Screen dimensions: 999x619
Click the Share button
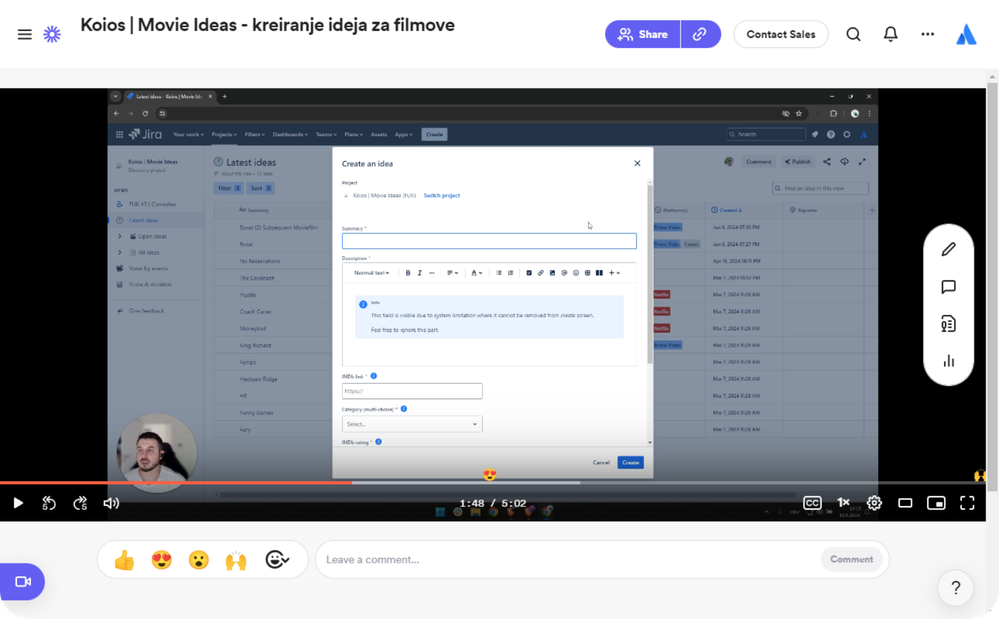(x=642, y=34)
